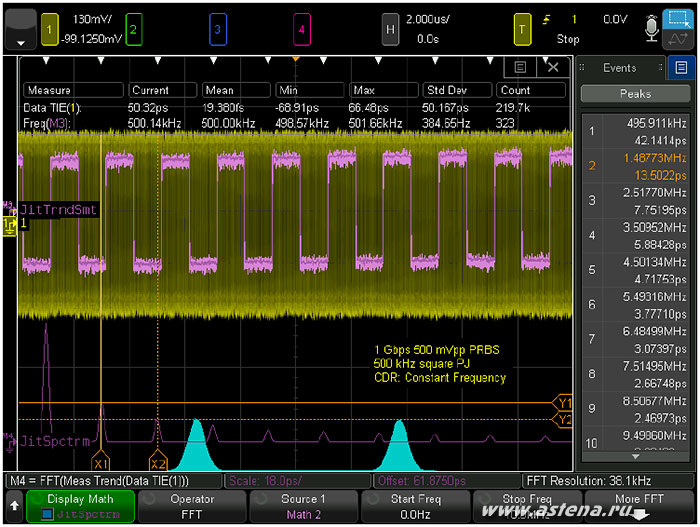The width and height of the screenshot is (700, 527).
Task: Select Start Freq 0.0Hz field
Action: click(415, 506)
